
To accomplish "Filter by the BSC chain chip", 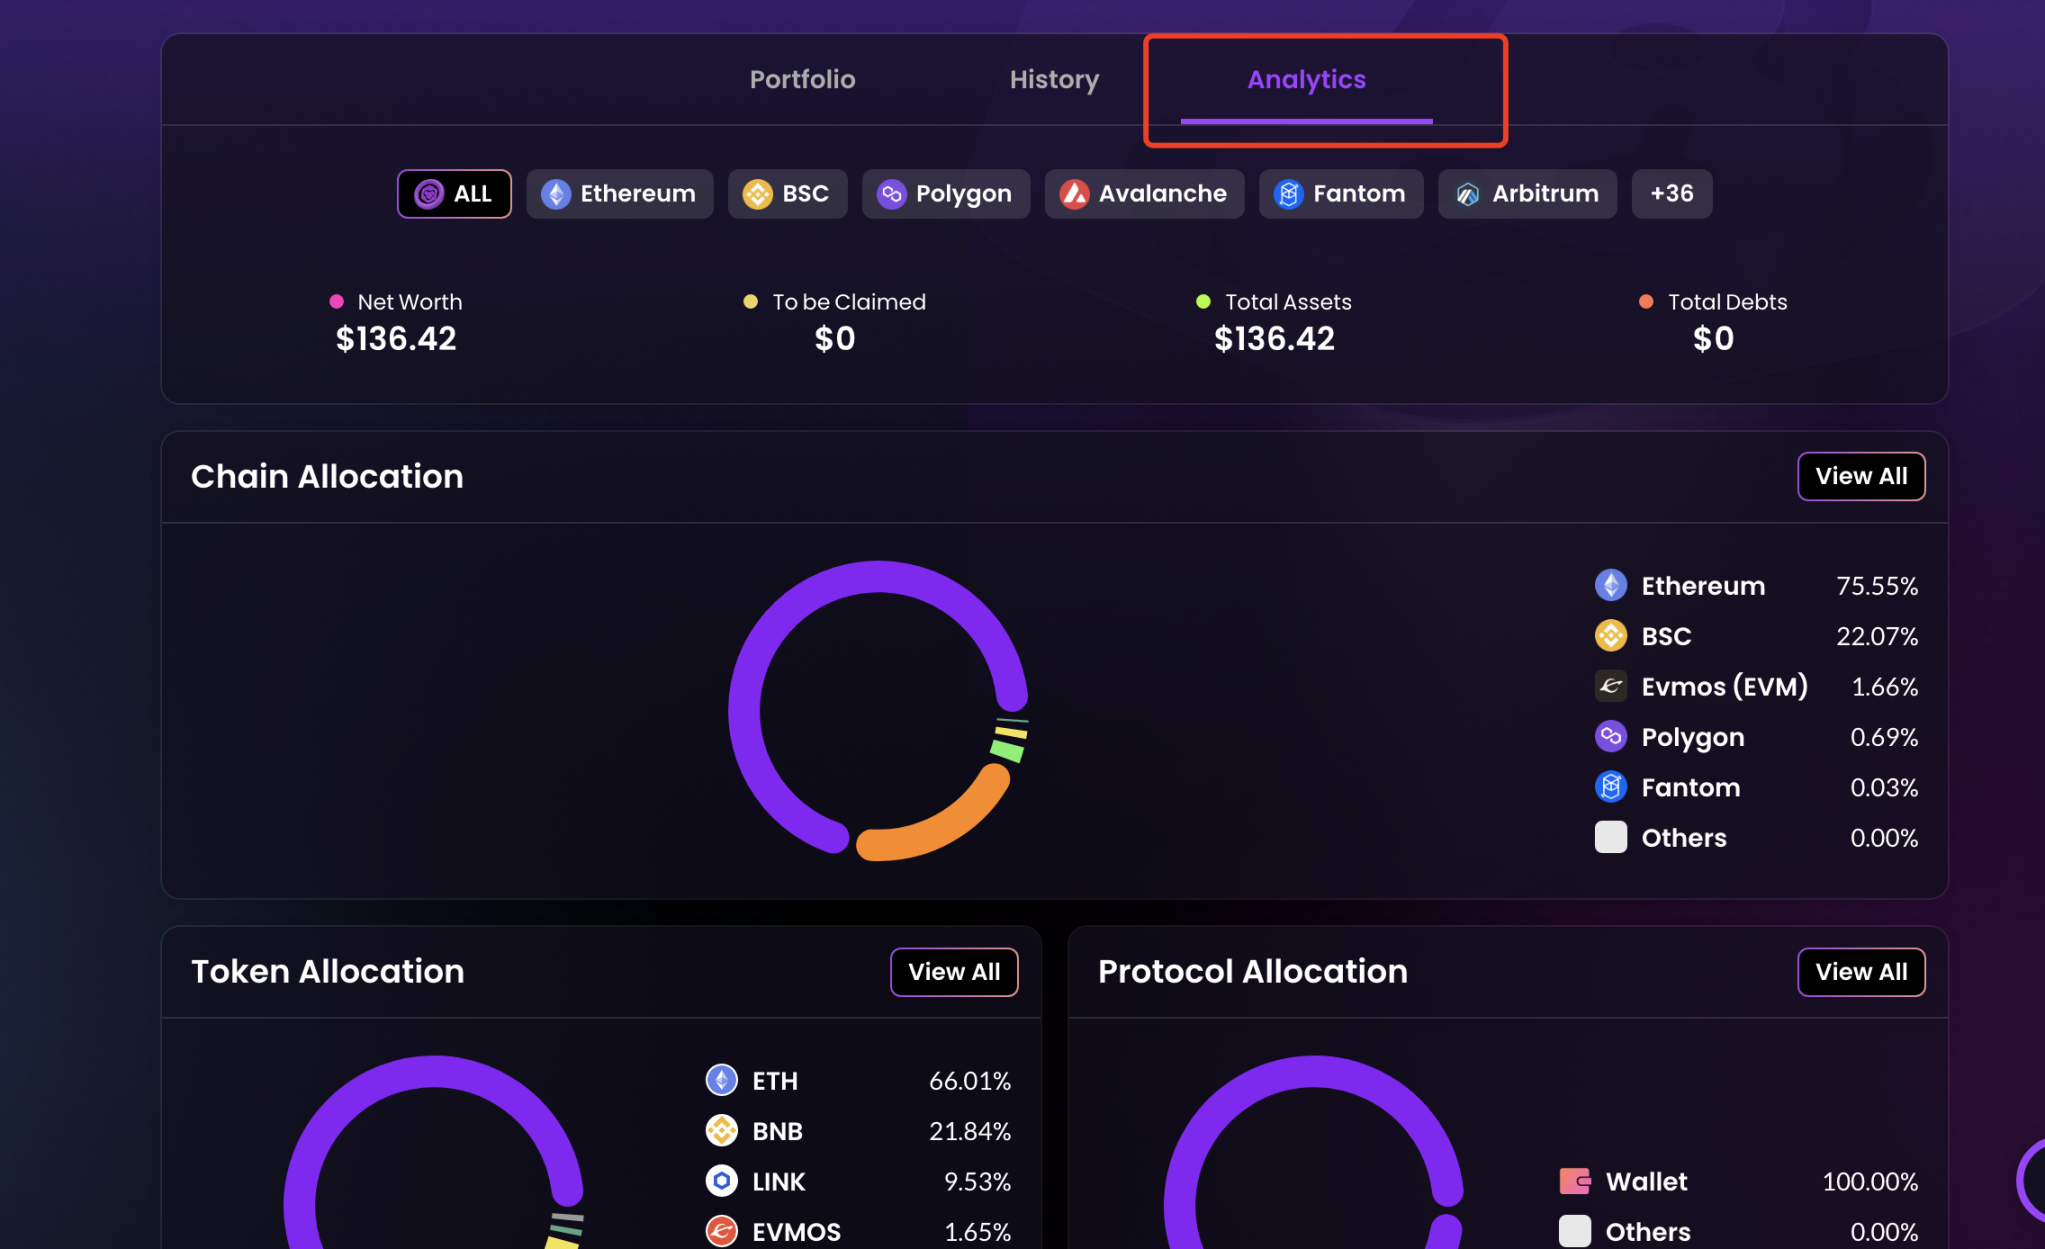I will pyautogui.click(x=787, y=194).
